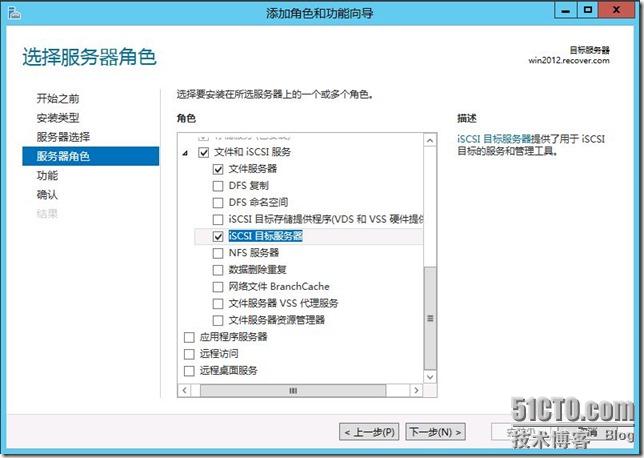Uncheck the iSCSI 目标服务器 checkbox
The image size is (644, 458).
[x=218, y=236]
